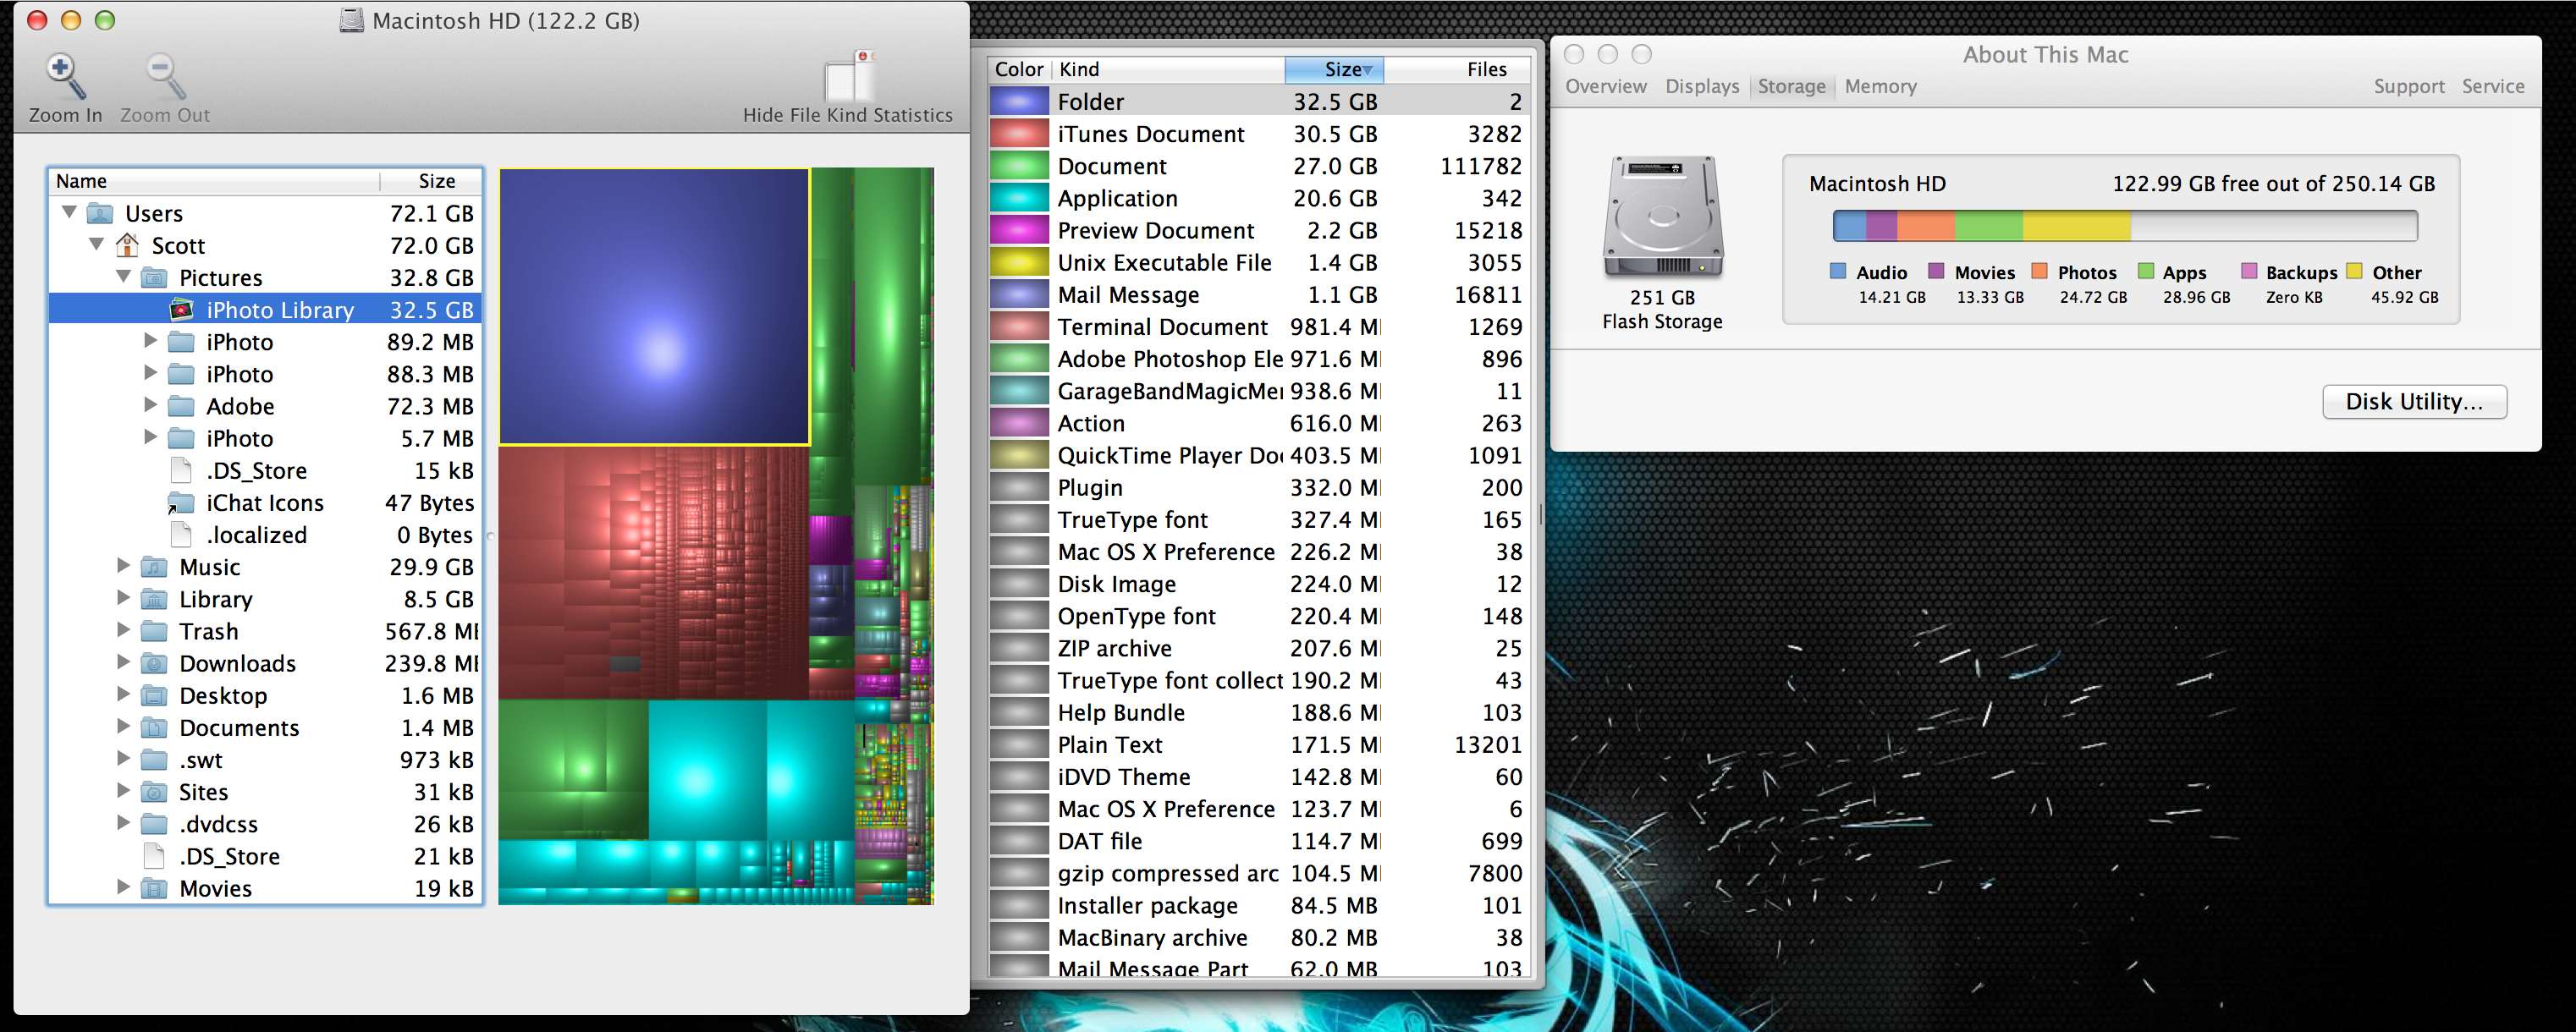Click the large blue iPhoto Library treemap block
The image size is (2576, 1032).
(x=654, y=306)
